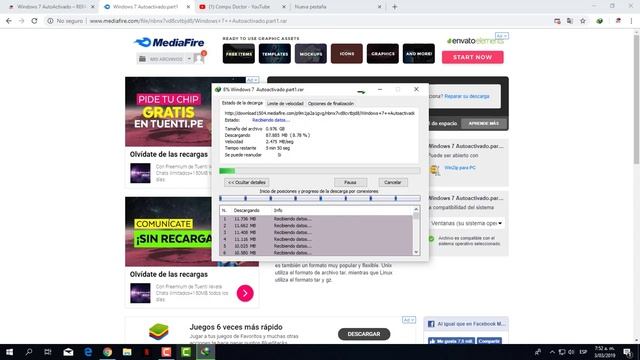Cancel the download via Cancelar button
This screenshot has width=640, height=360.
click(392, 182)
